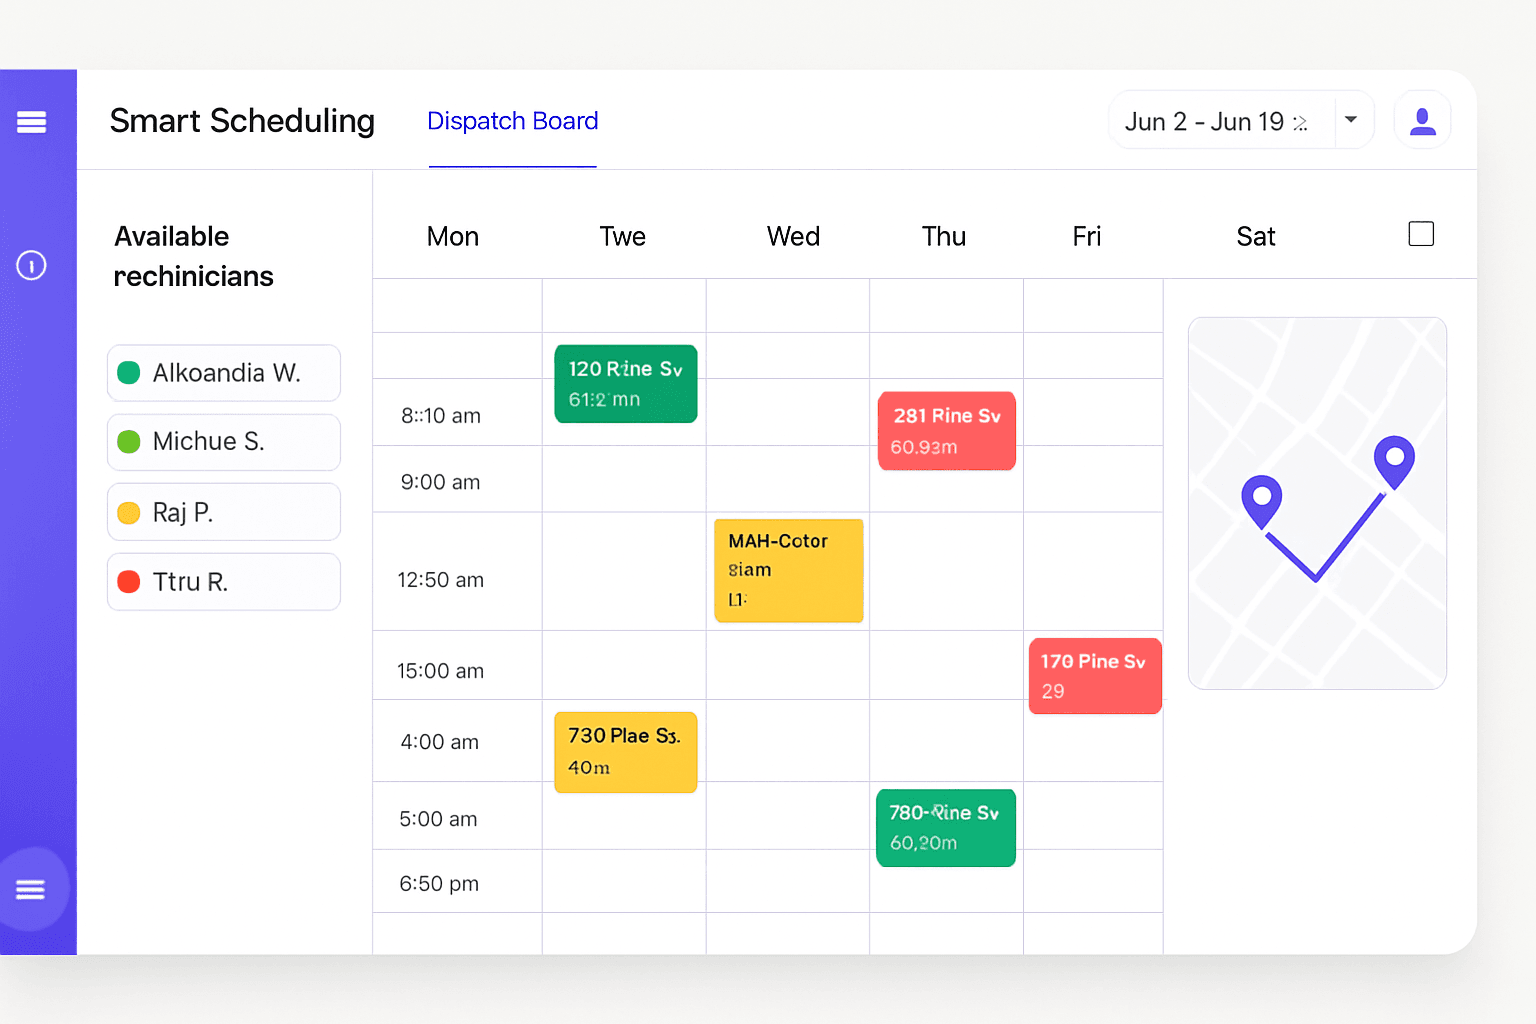Viewport: 1536px width, 1024px height.
Task: Toggle the checkbox near the Sat column header
Action: pos(1421,233)
